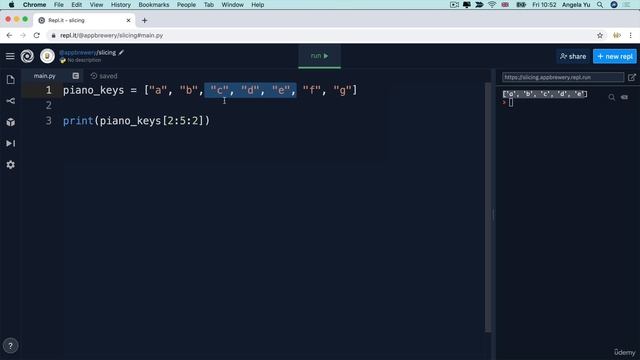
Task: Open the Settings gear in sidebar
Action: 11,165
